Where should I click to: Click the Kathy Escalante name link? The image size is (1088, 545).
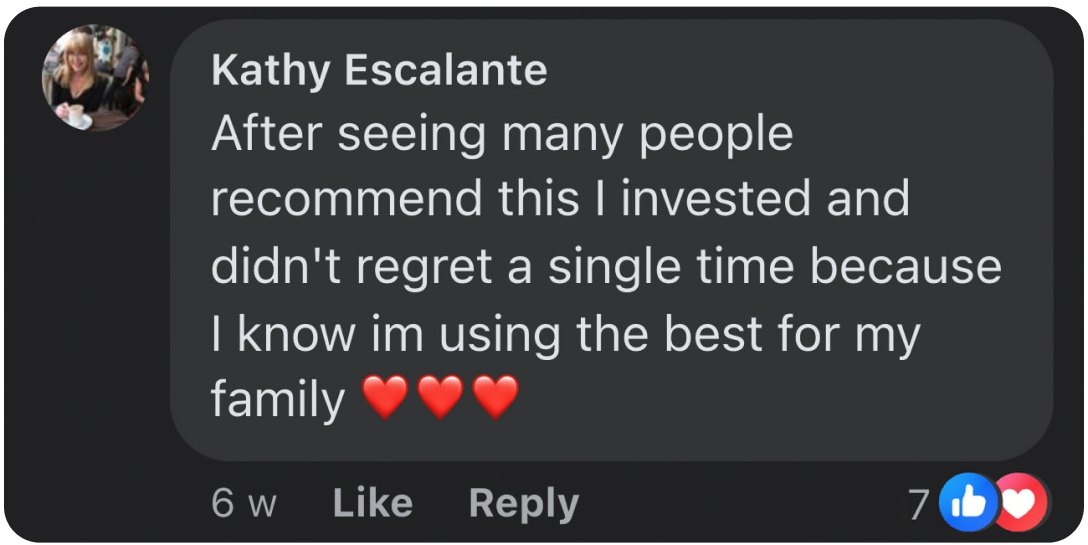click(380, 71)
